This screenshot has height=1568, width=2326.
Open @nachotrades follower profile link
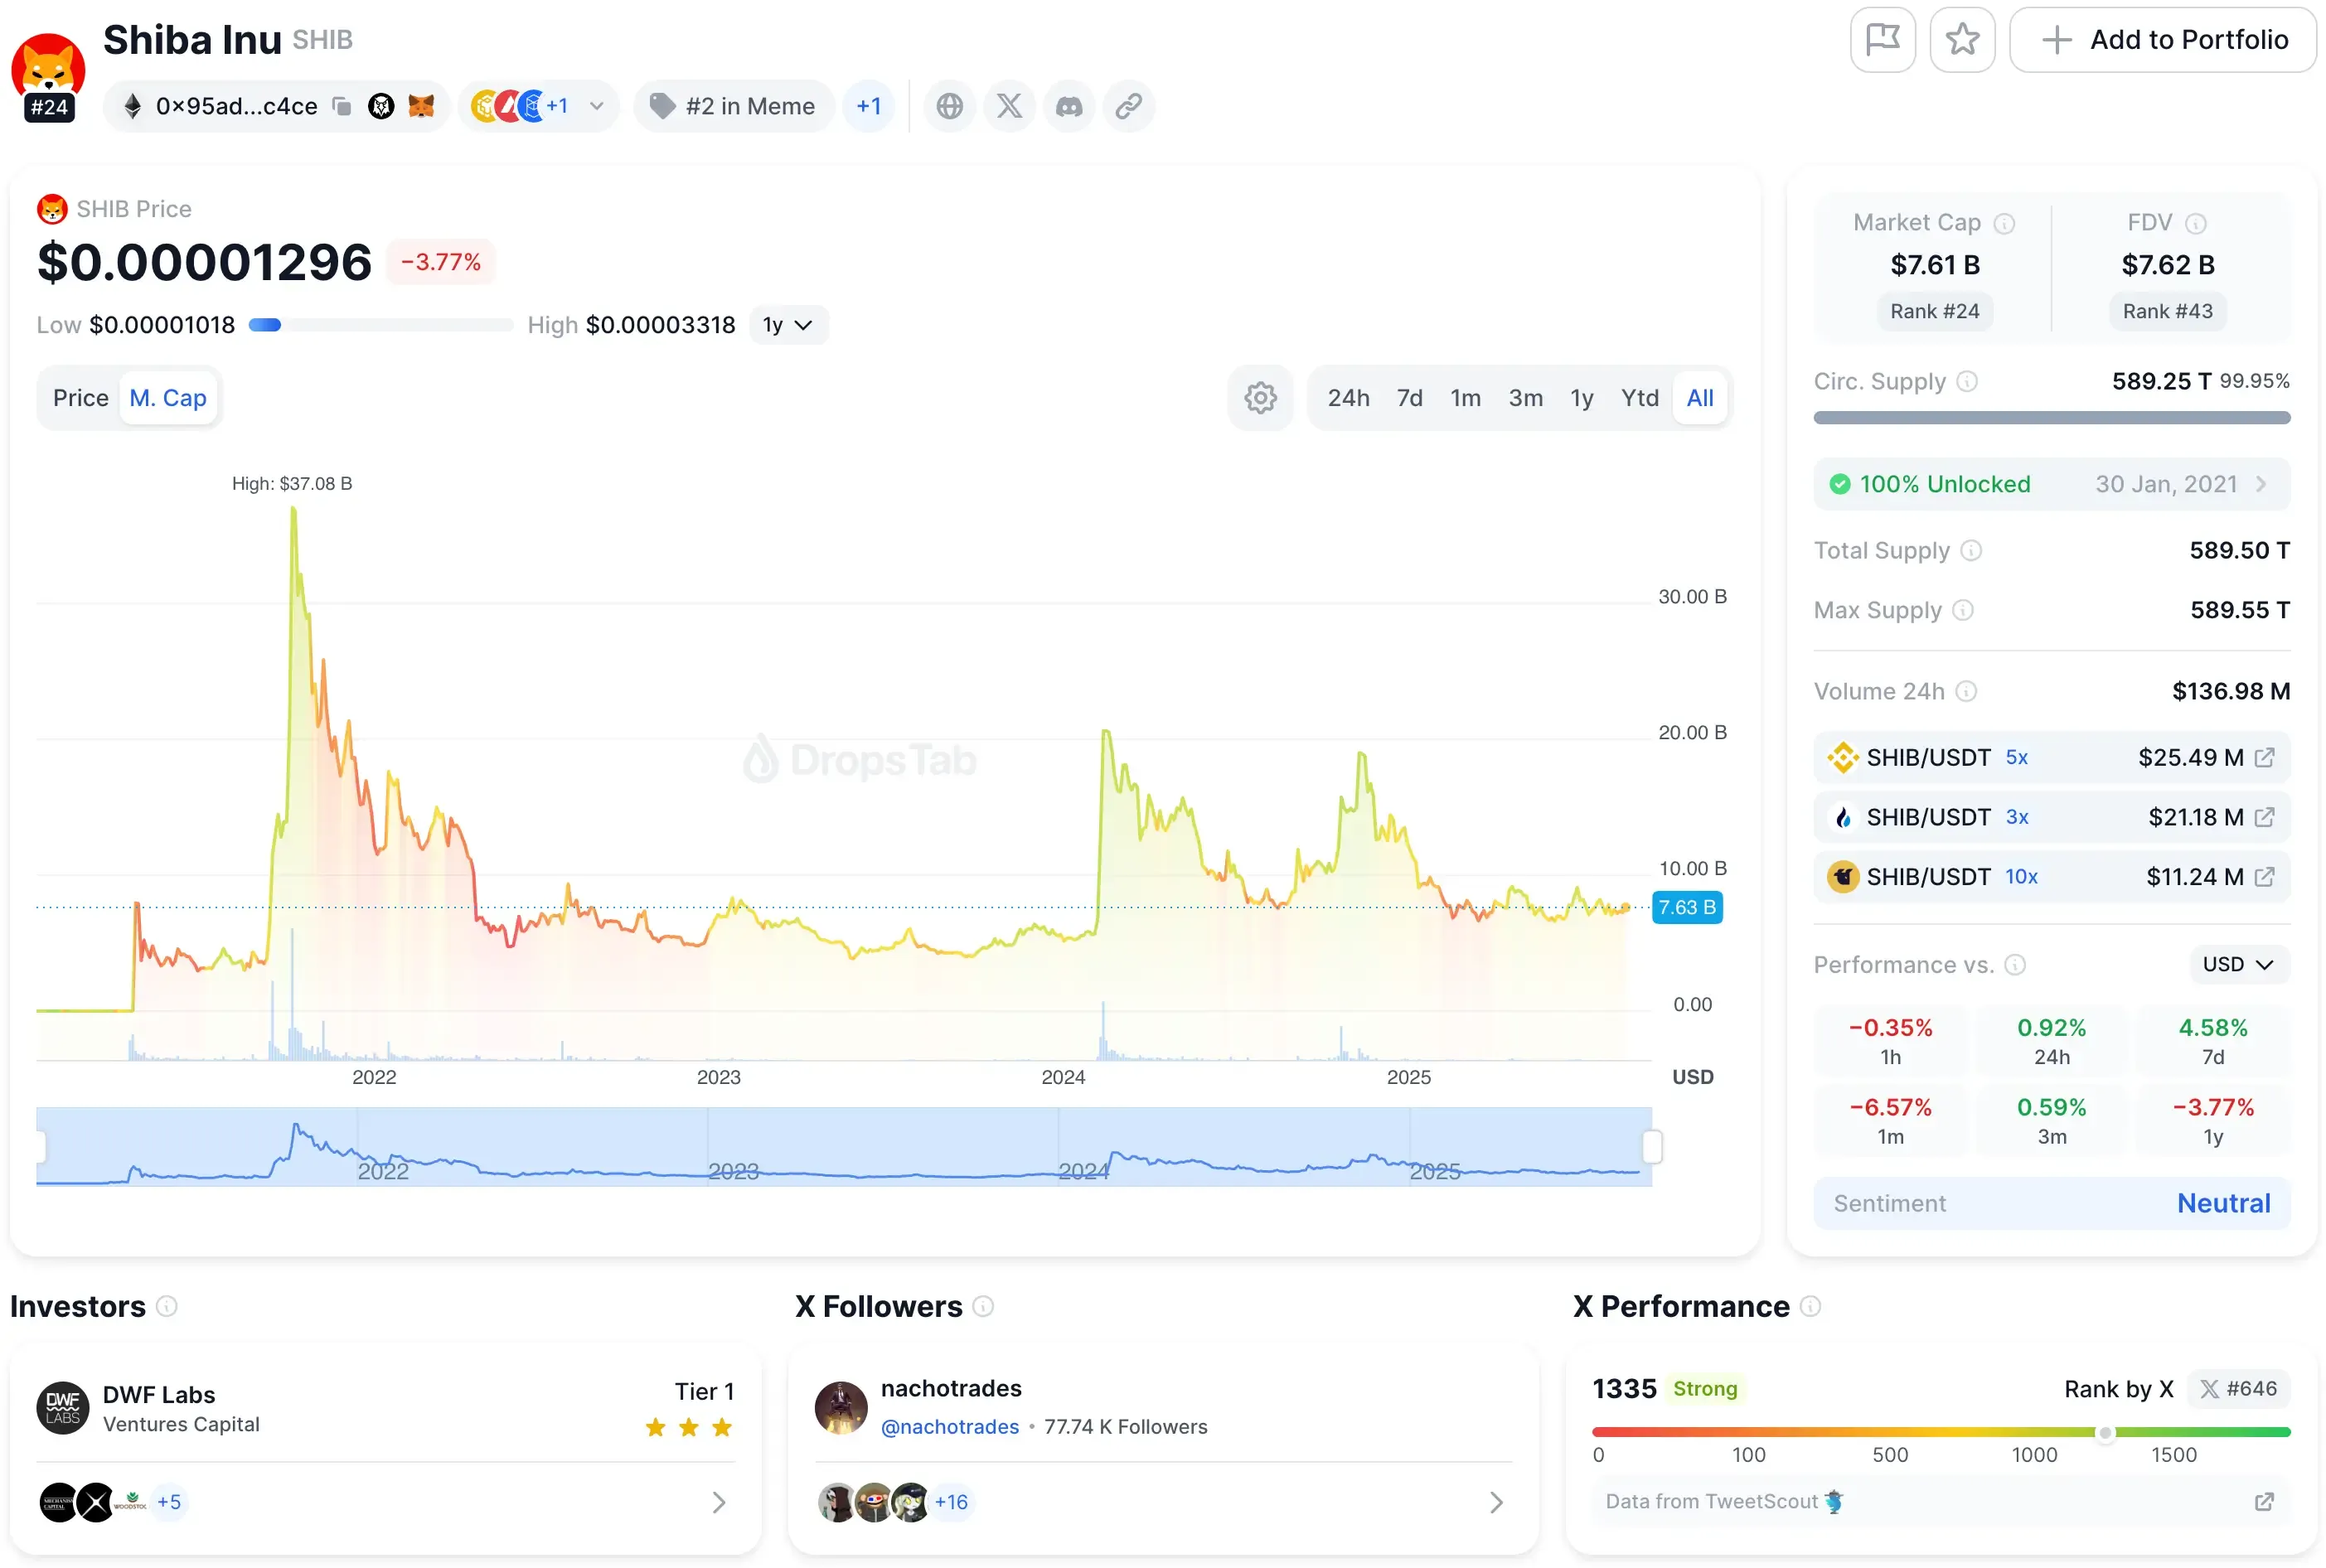coord(948,1427)
